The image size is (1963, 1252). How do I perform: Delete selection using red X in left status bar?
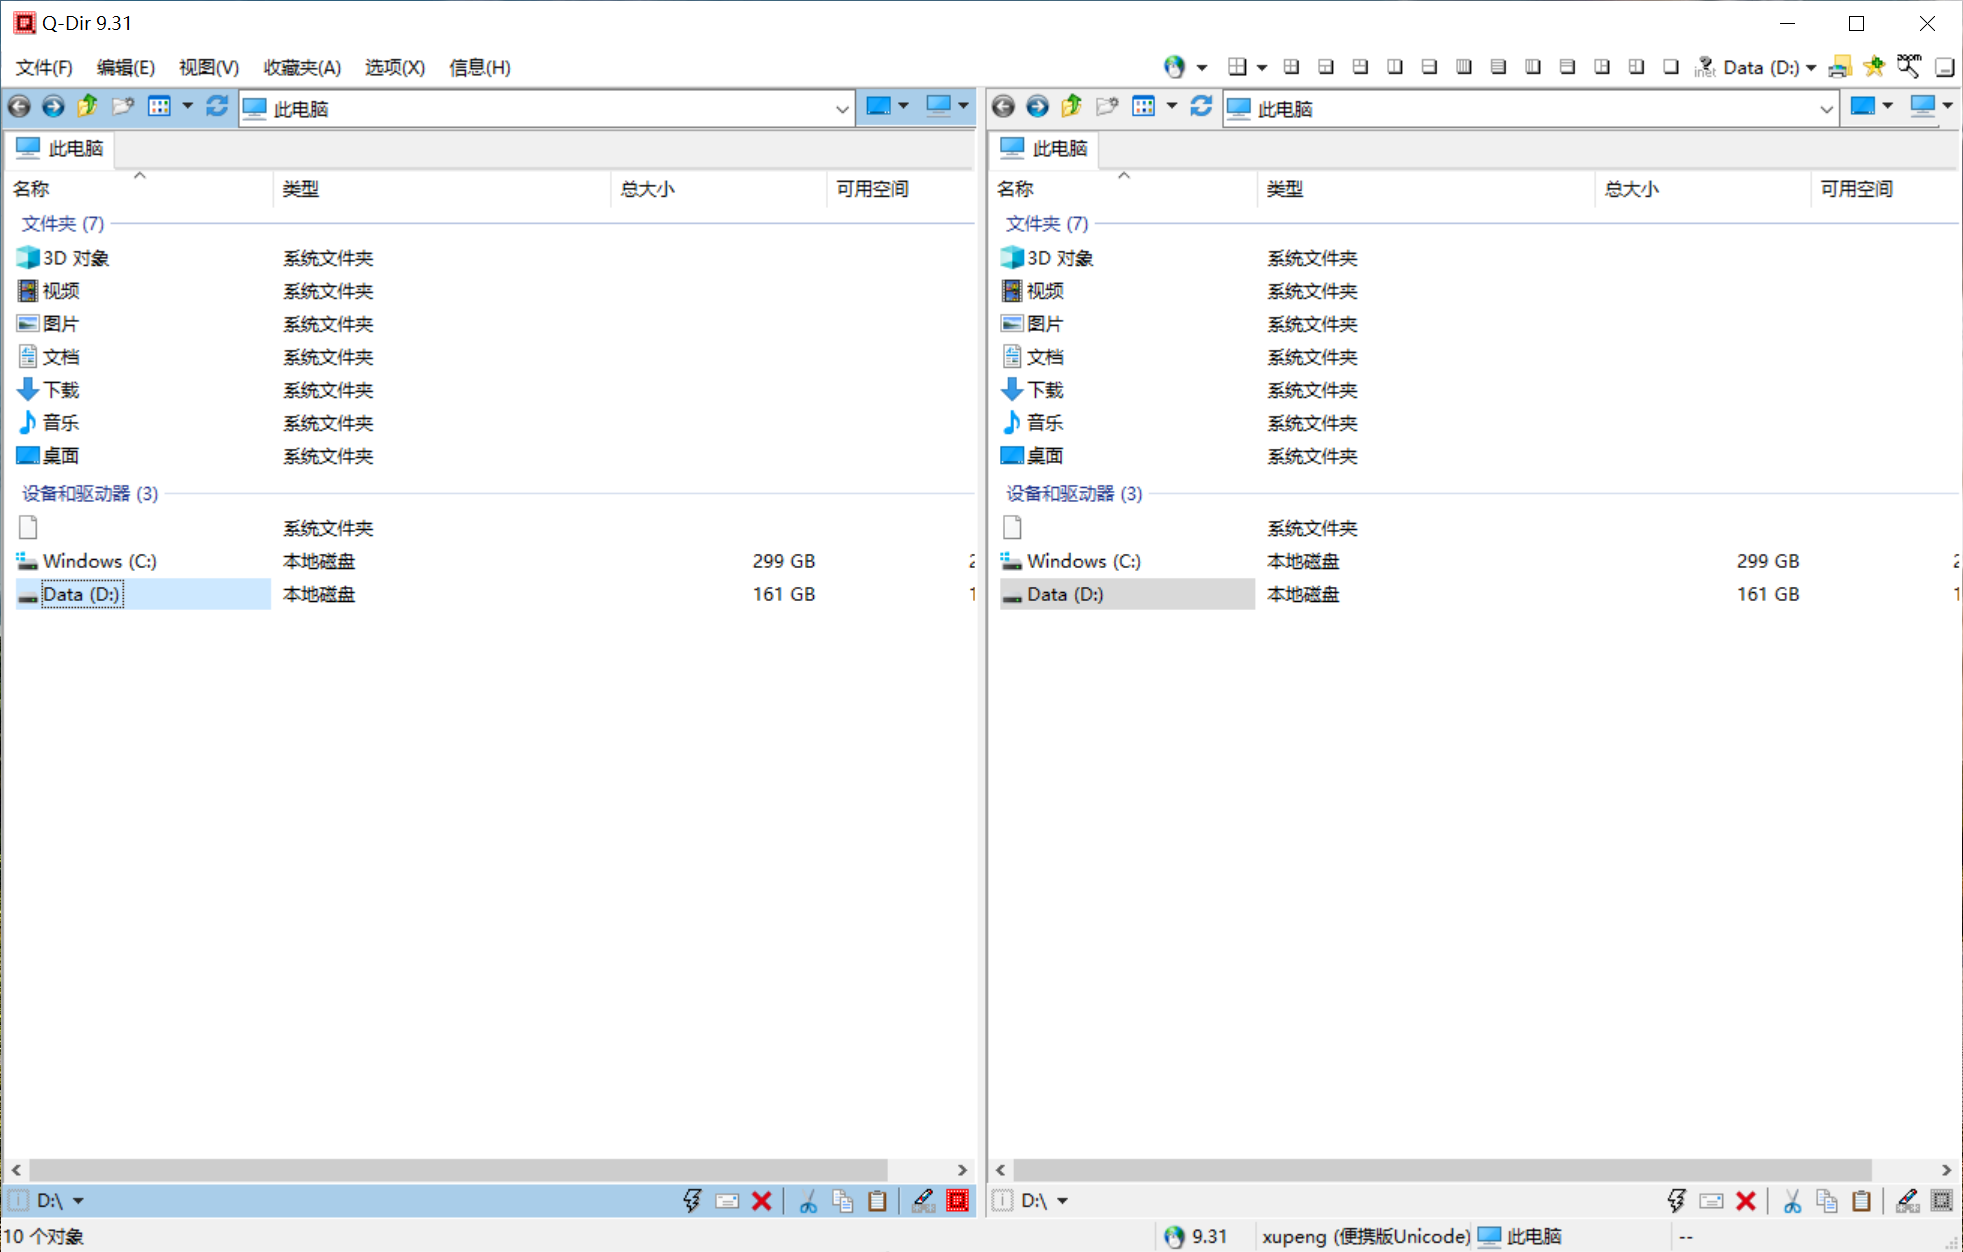[762, 1200]
